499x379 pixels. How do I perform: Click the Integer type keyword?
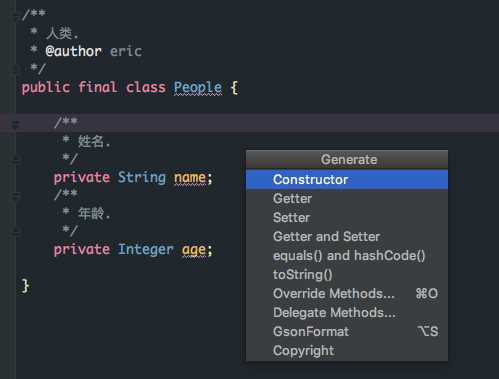[146, 250]
